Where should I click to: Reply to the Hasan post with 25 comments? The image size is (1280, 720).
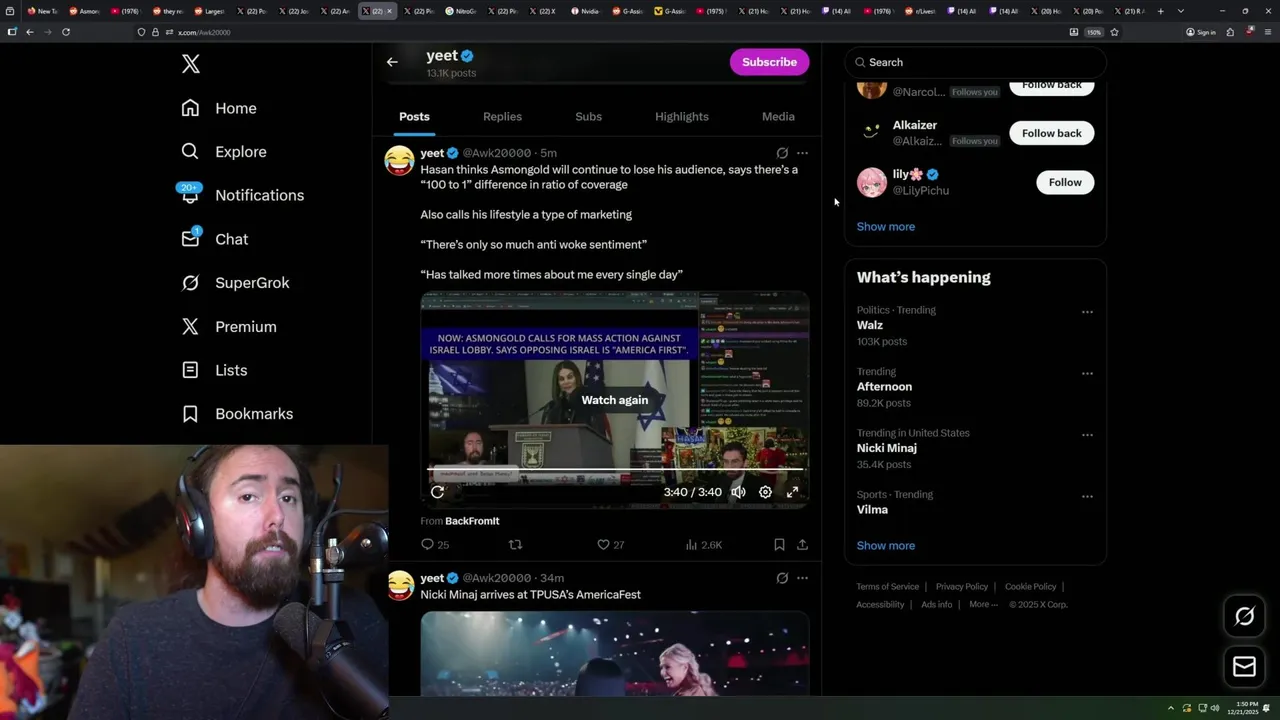pyautogui.click(x=435, y=545)
